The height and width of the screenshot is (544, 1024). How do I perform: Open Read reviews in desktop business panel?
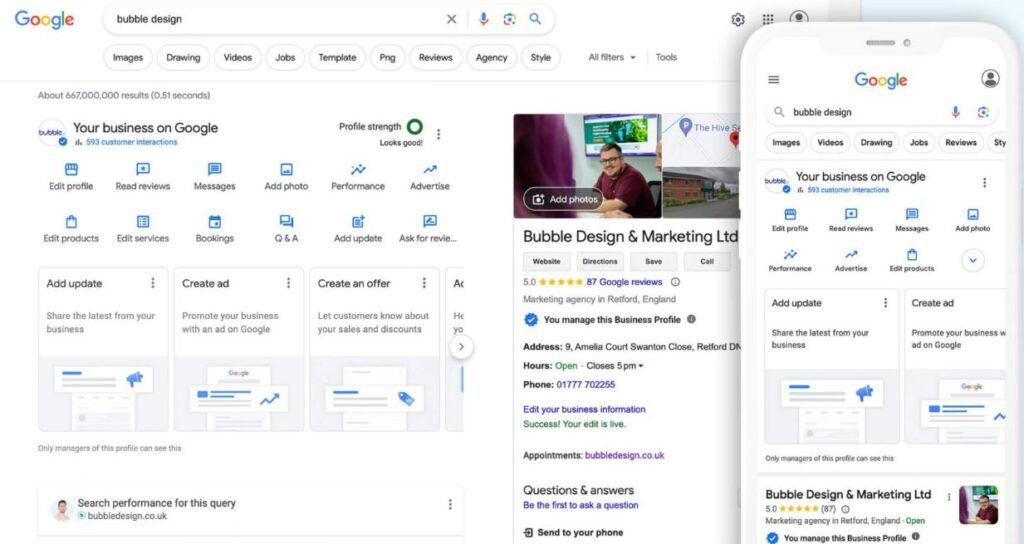pyautogui.click(x=143, y=171)
